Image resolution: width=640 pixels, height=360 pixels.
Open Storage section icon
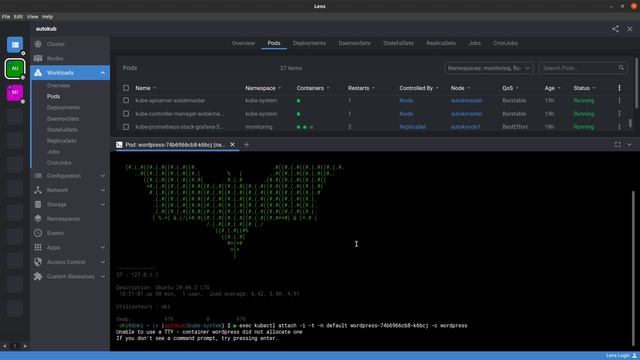38,204
